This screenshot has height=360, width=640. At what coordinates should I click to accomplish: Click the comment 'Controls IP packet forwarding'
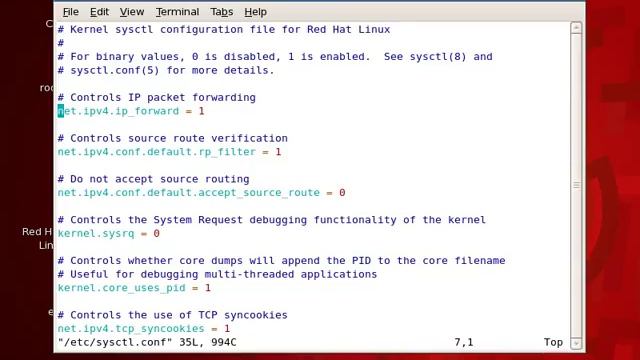[x=157, y=98]
